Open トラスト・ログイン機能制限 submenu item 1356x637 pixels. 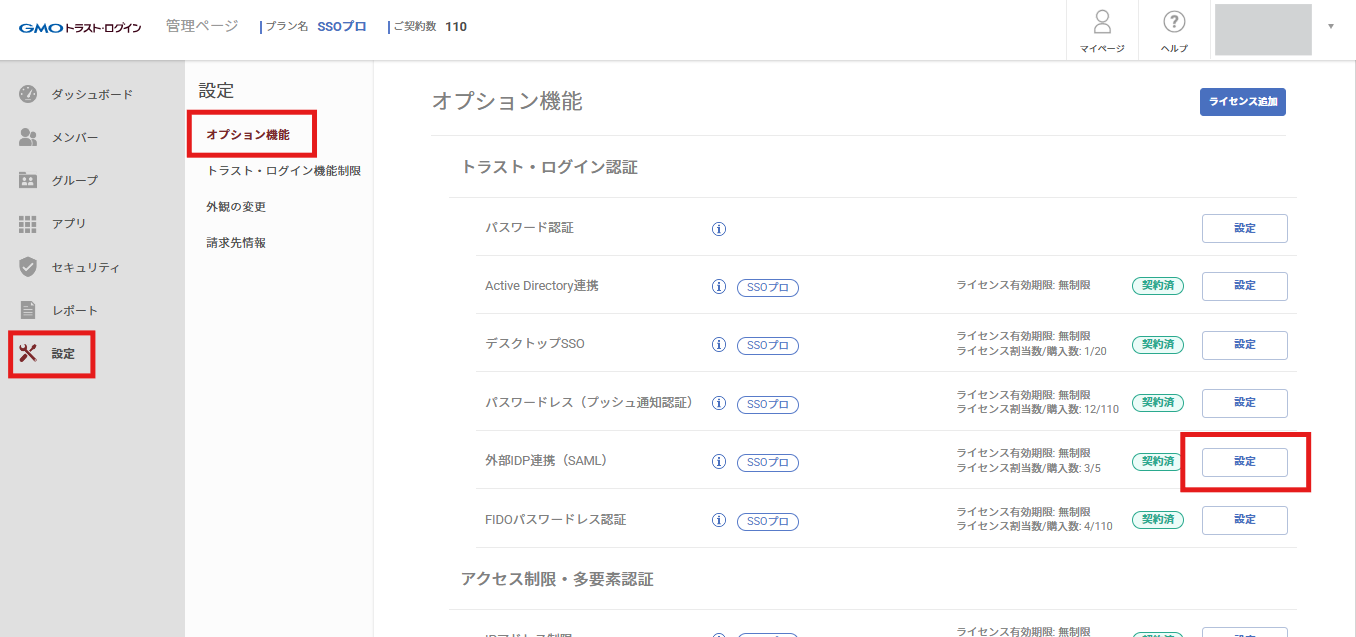pos(284,171)
